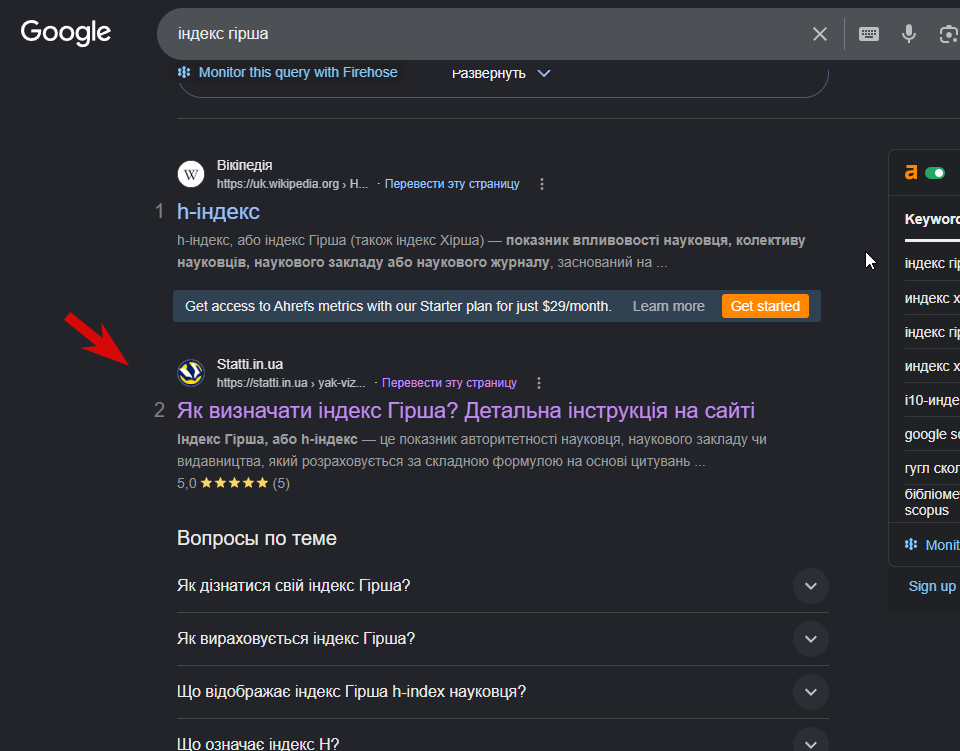Click the Wikipedia favicon
The height and width of the screenshot is (751, 960).
click(191, 174)
